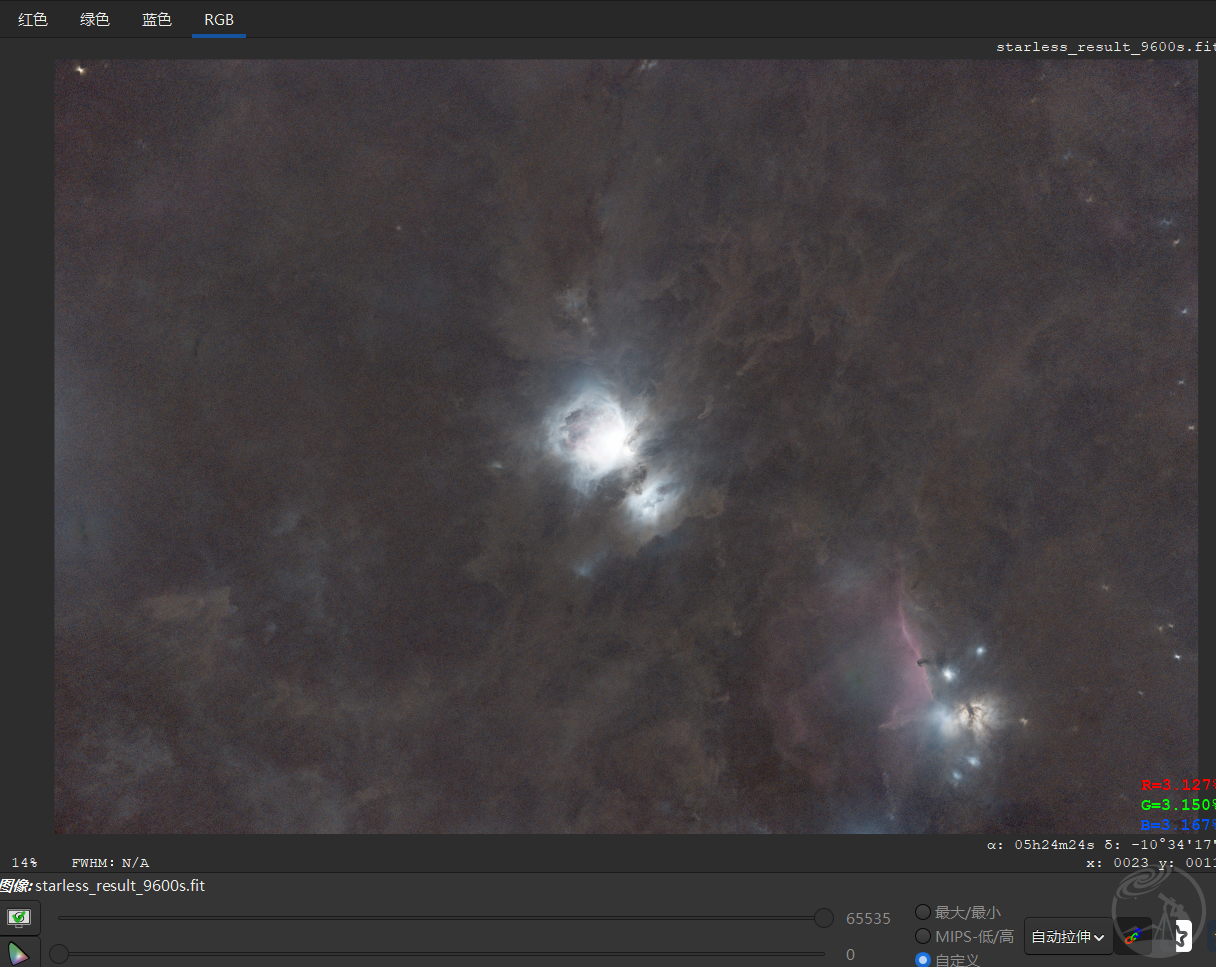
Task: Click the FWHM readout in status bar
Action: pyautogui.click(x=110, y=862)
